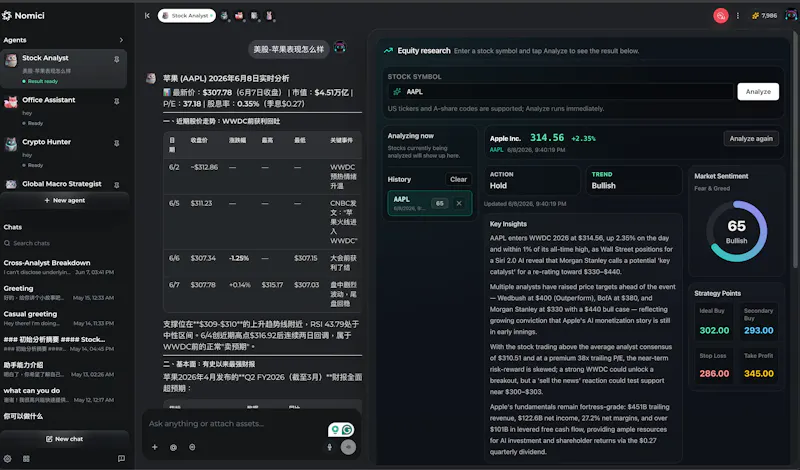Image resolution: width=800 pixels, height=470 pixels.
Task: Click the Ideal Buy 302.00 card
Action: pos(714,322)
